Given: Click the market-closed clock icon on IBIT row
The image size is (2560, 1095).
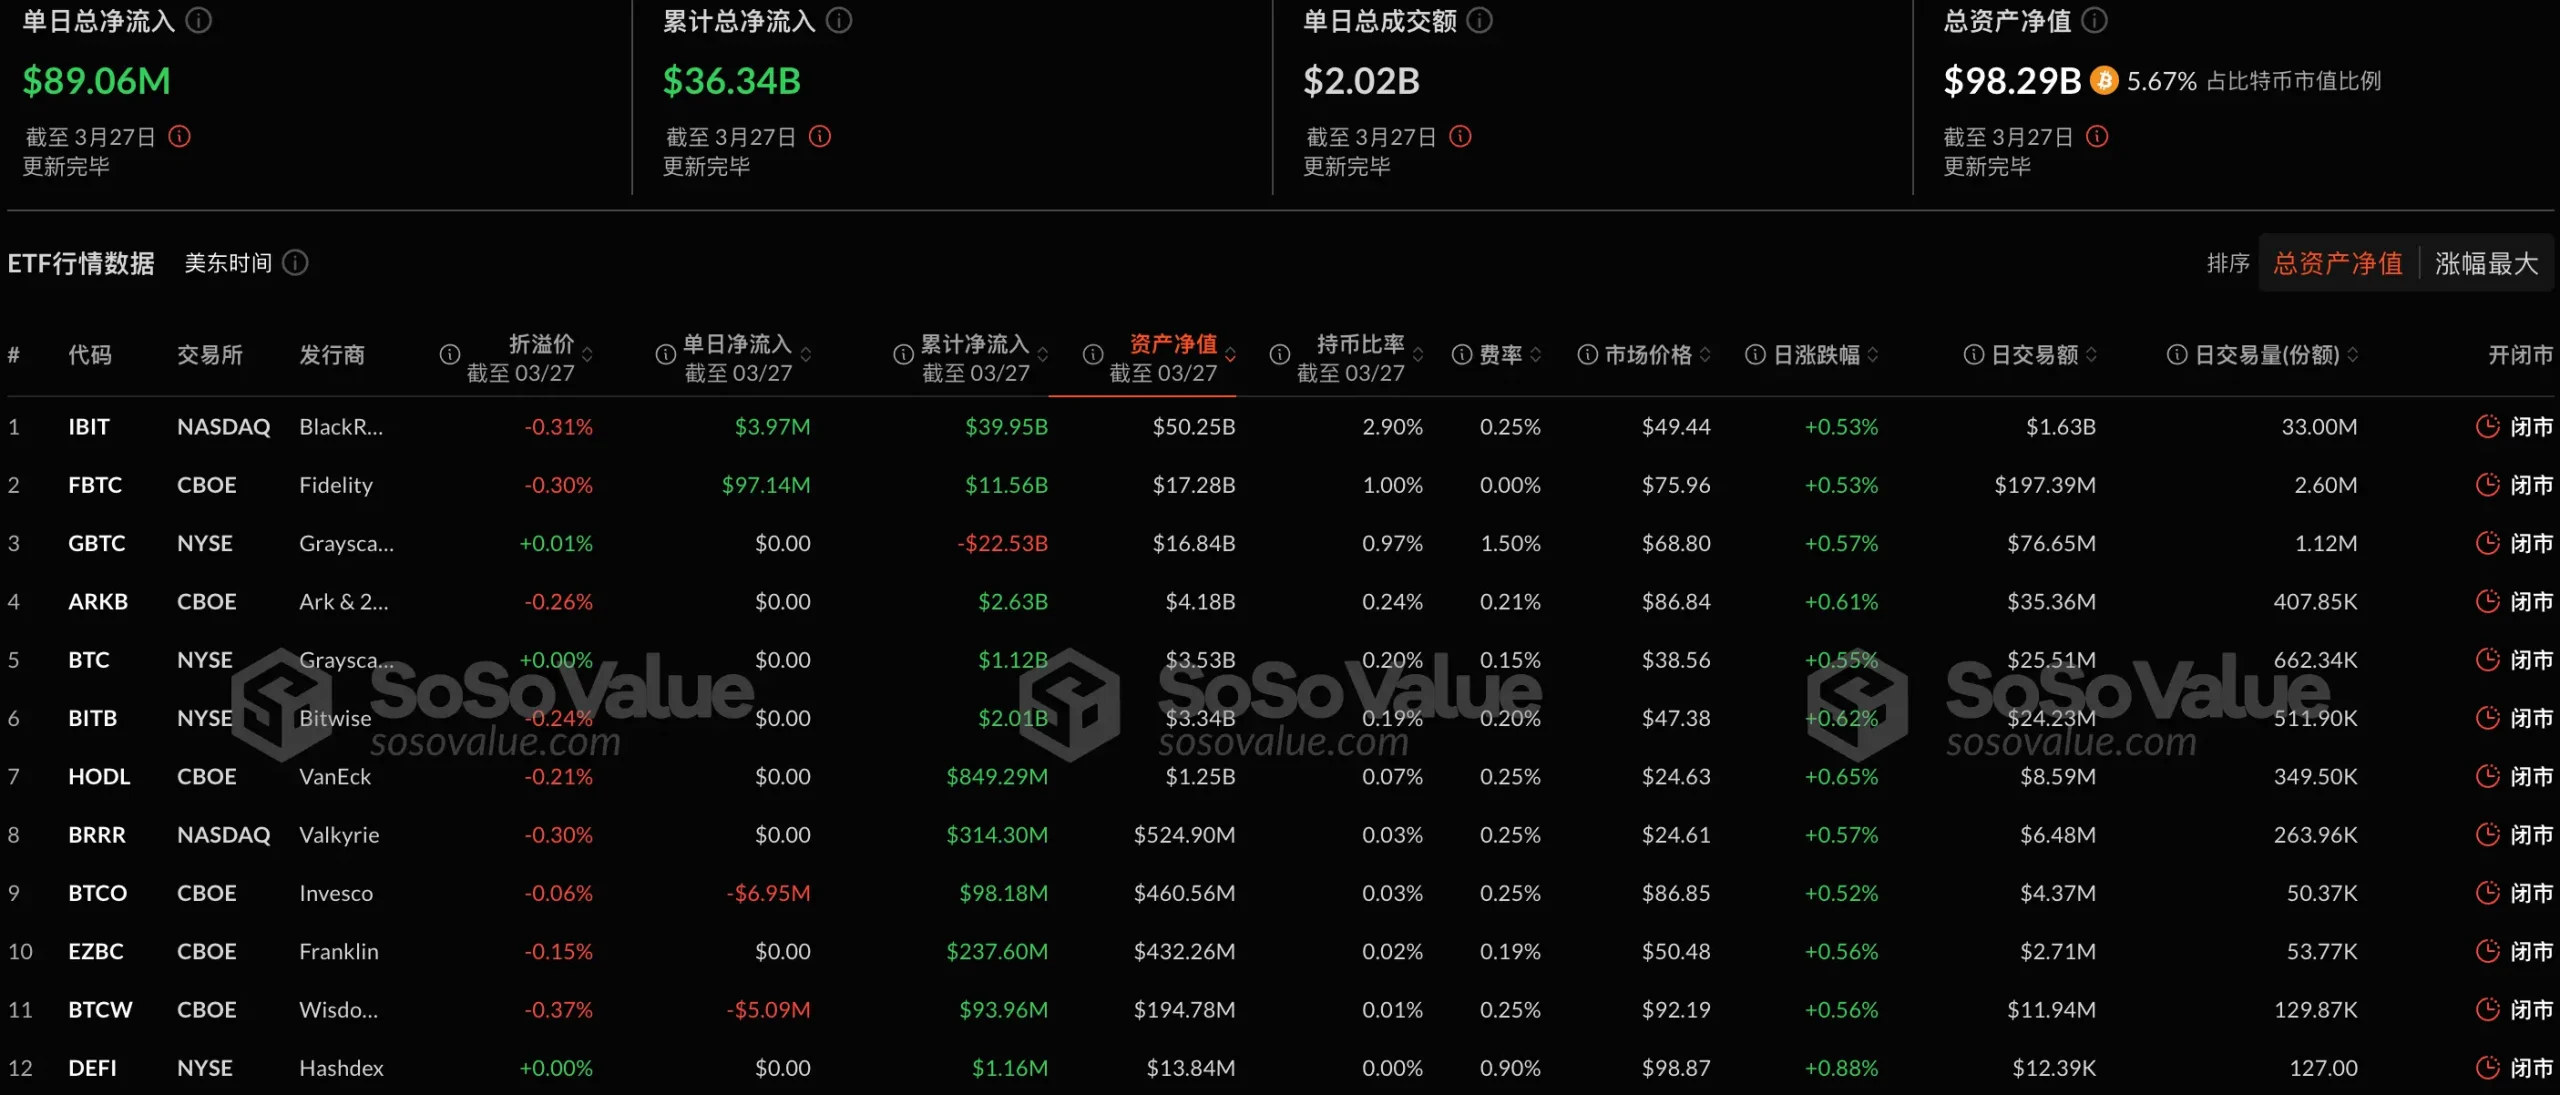Looking at the screenshot, I should pos(2487,426).
